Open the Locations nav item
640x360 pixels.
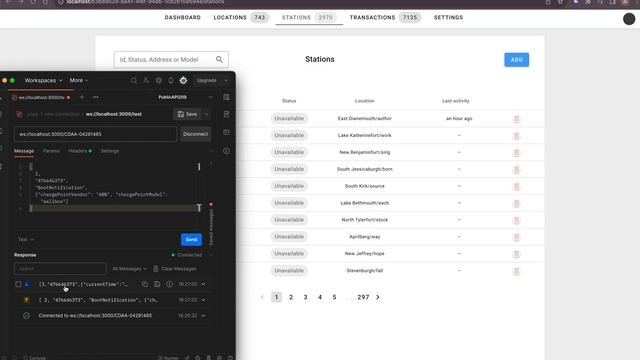click(x=241, y=18)
